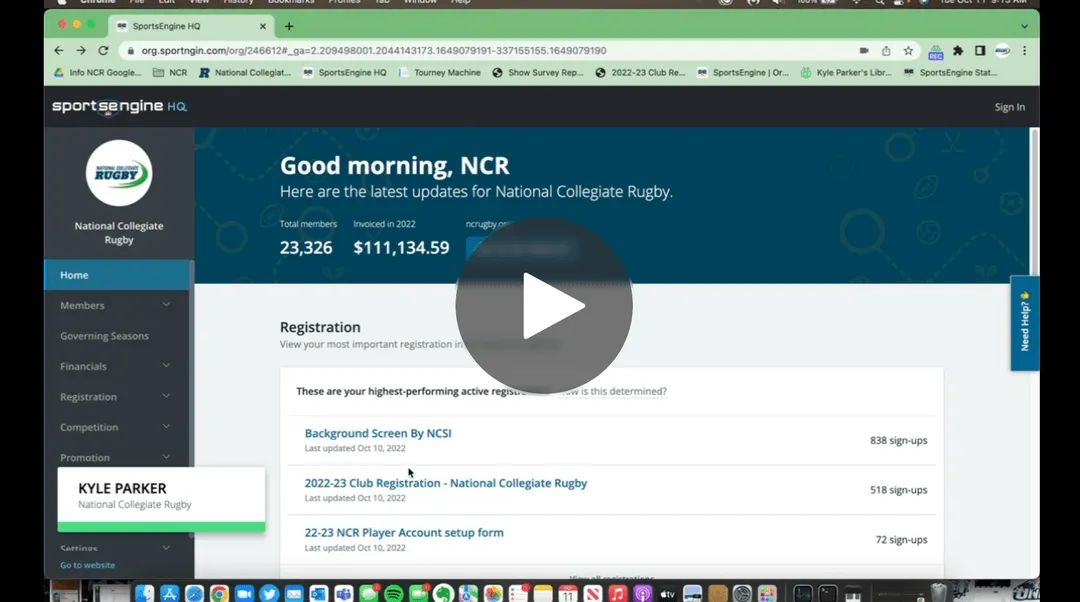The height and width of the screenshot is (602, 1080).
Task: Play the video with the center play button
Action: pyautogui.click(x=543, y=306)
